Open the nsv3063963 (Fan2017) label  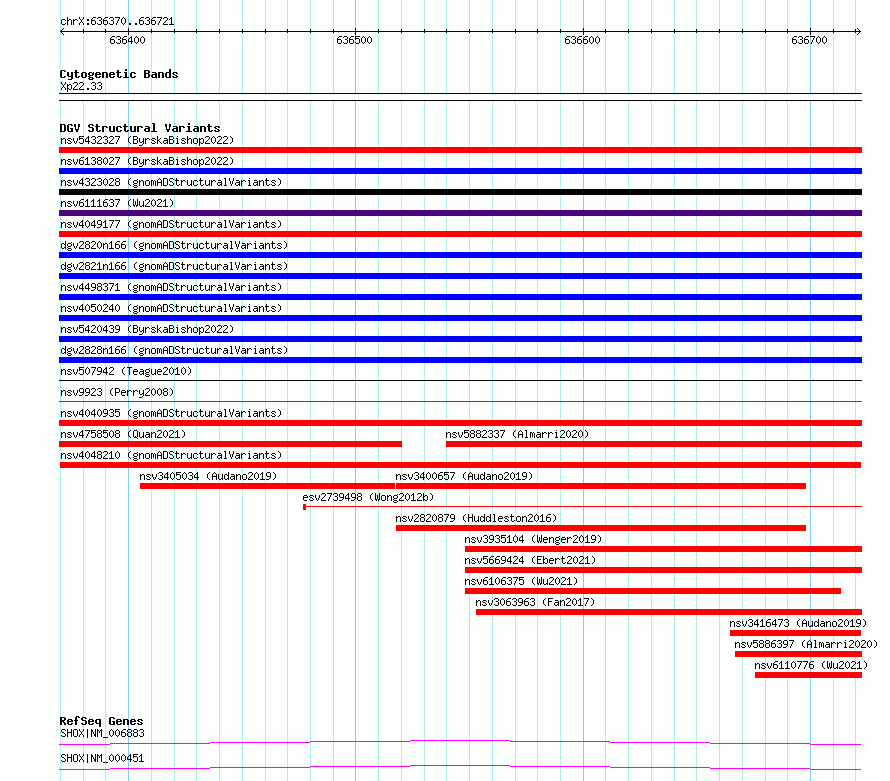point(535,602)
